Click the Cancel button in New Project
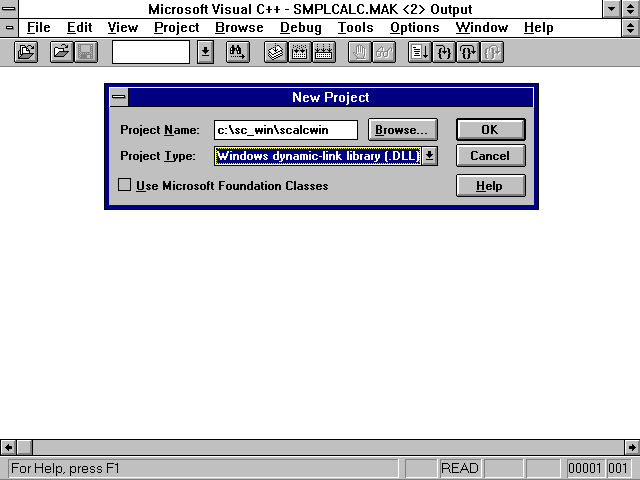Screen dimensions: 640x480 (x=490, y=155)
